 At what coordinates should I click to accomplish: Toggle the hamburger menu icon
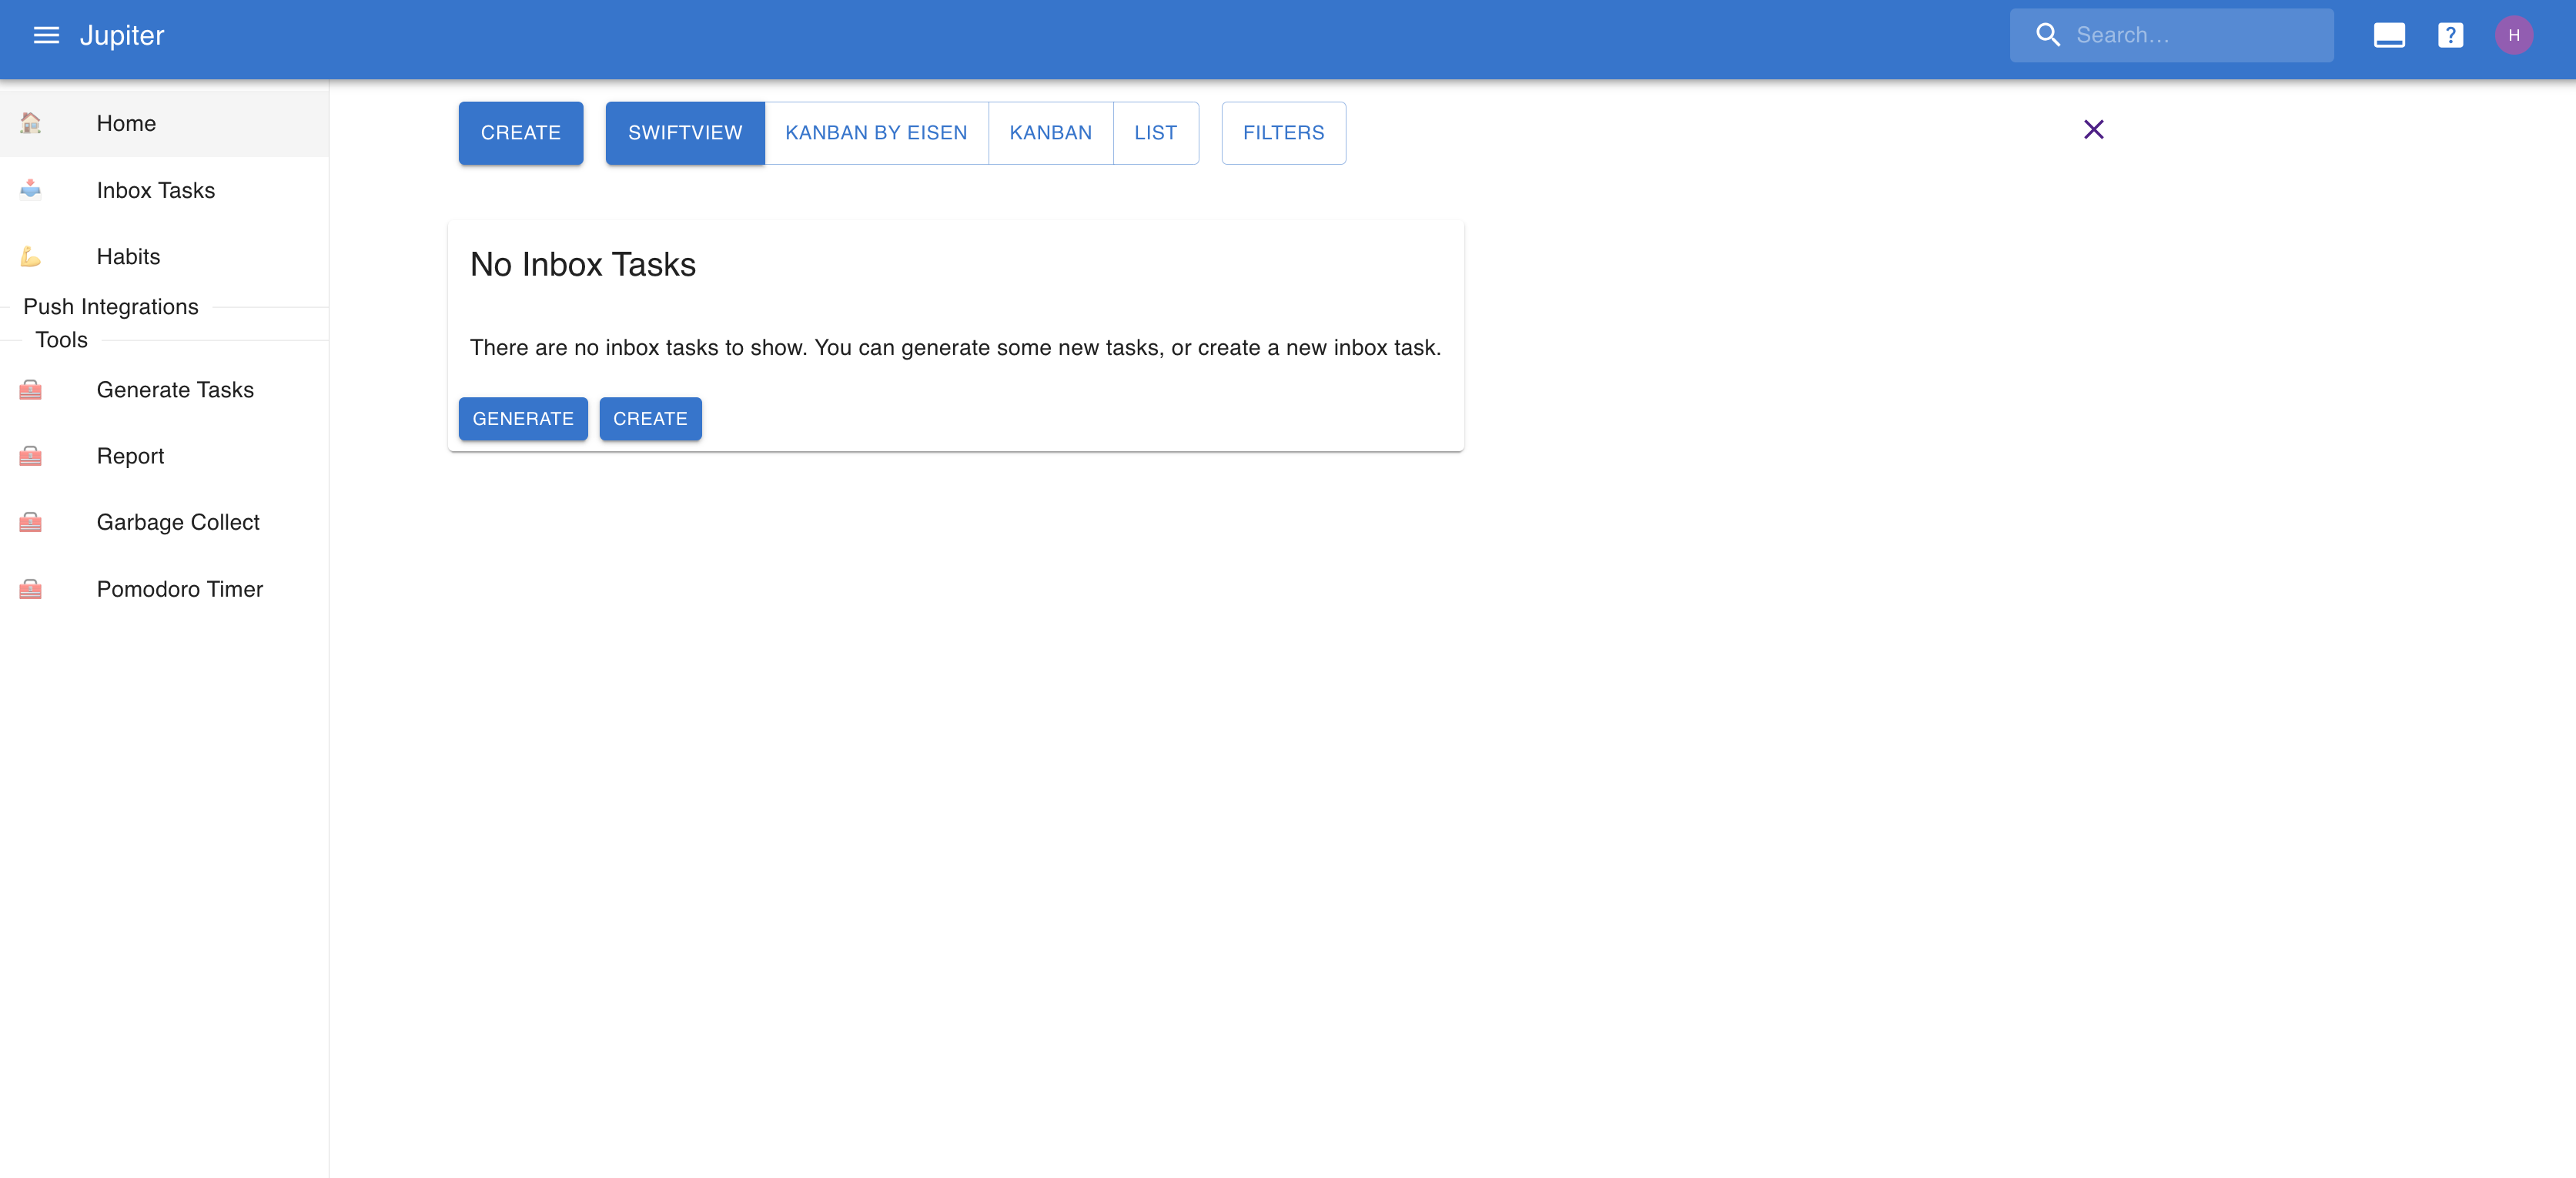[x=46, y=35]
